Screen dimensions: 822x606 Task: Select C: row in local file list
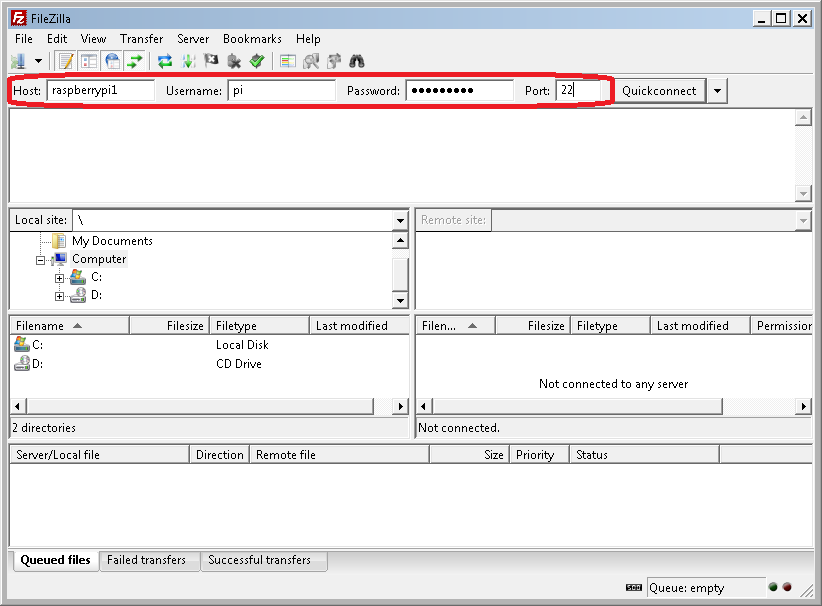pyautogui.click(x=209, y=345)
